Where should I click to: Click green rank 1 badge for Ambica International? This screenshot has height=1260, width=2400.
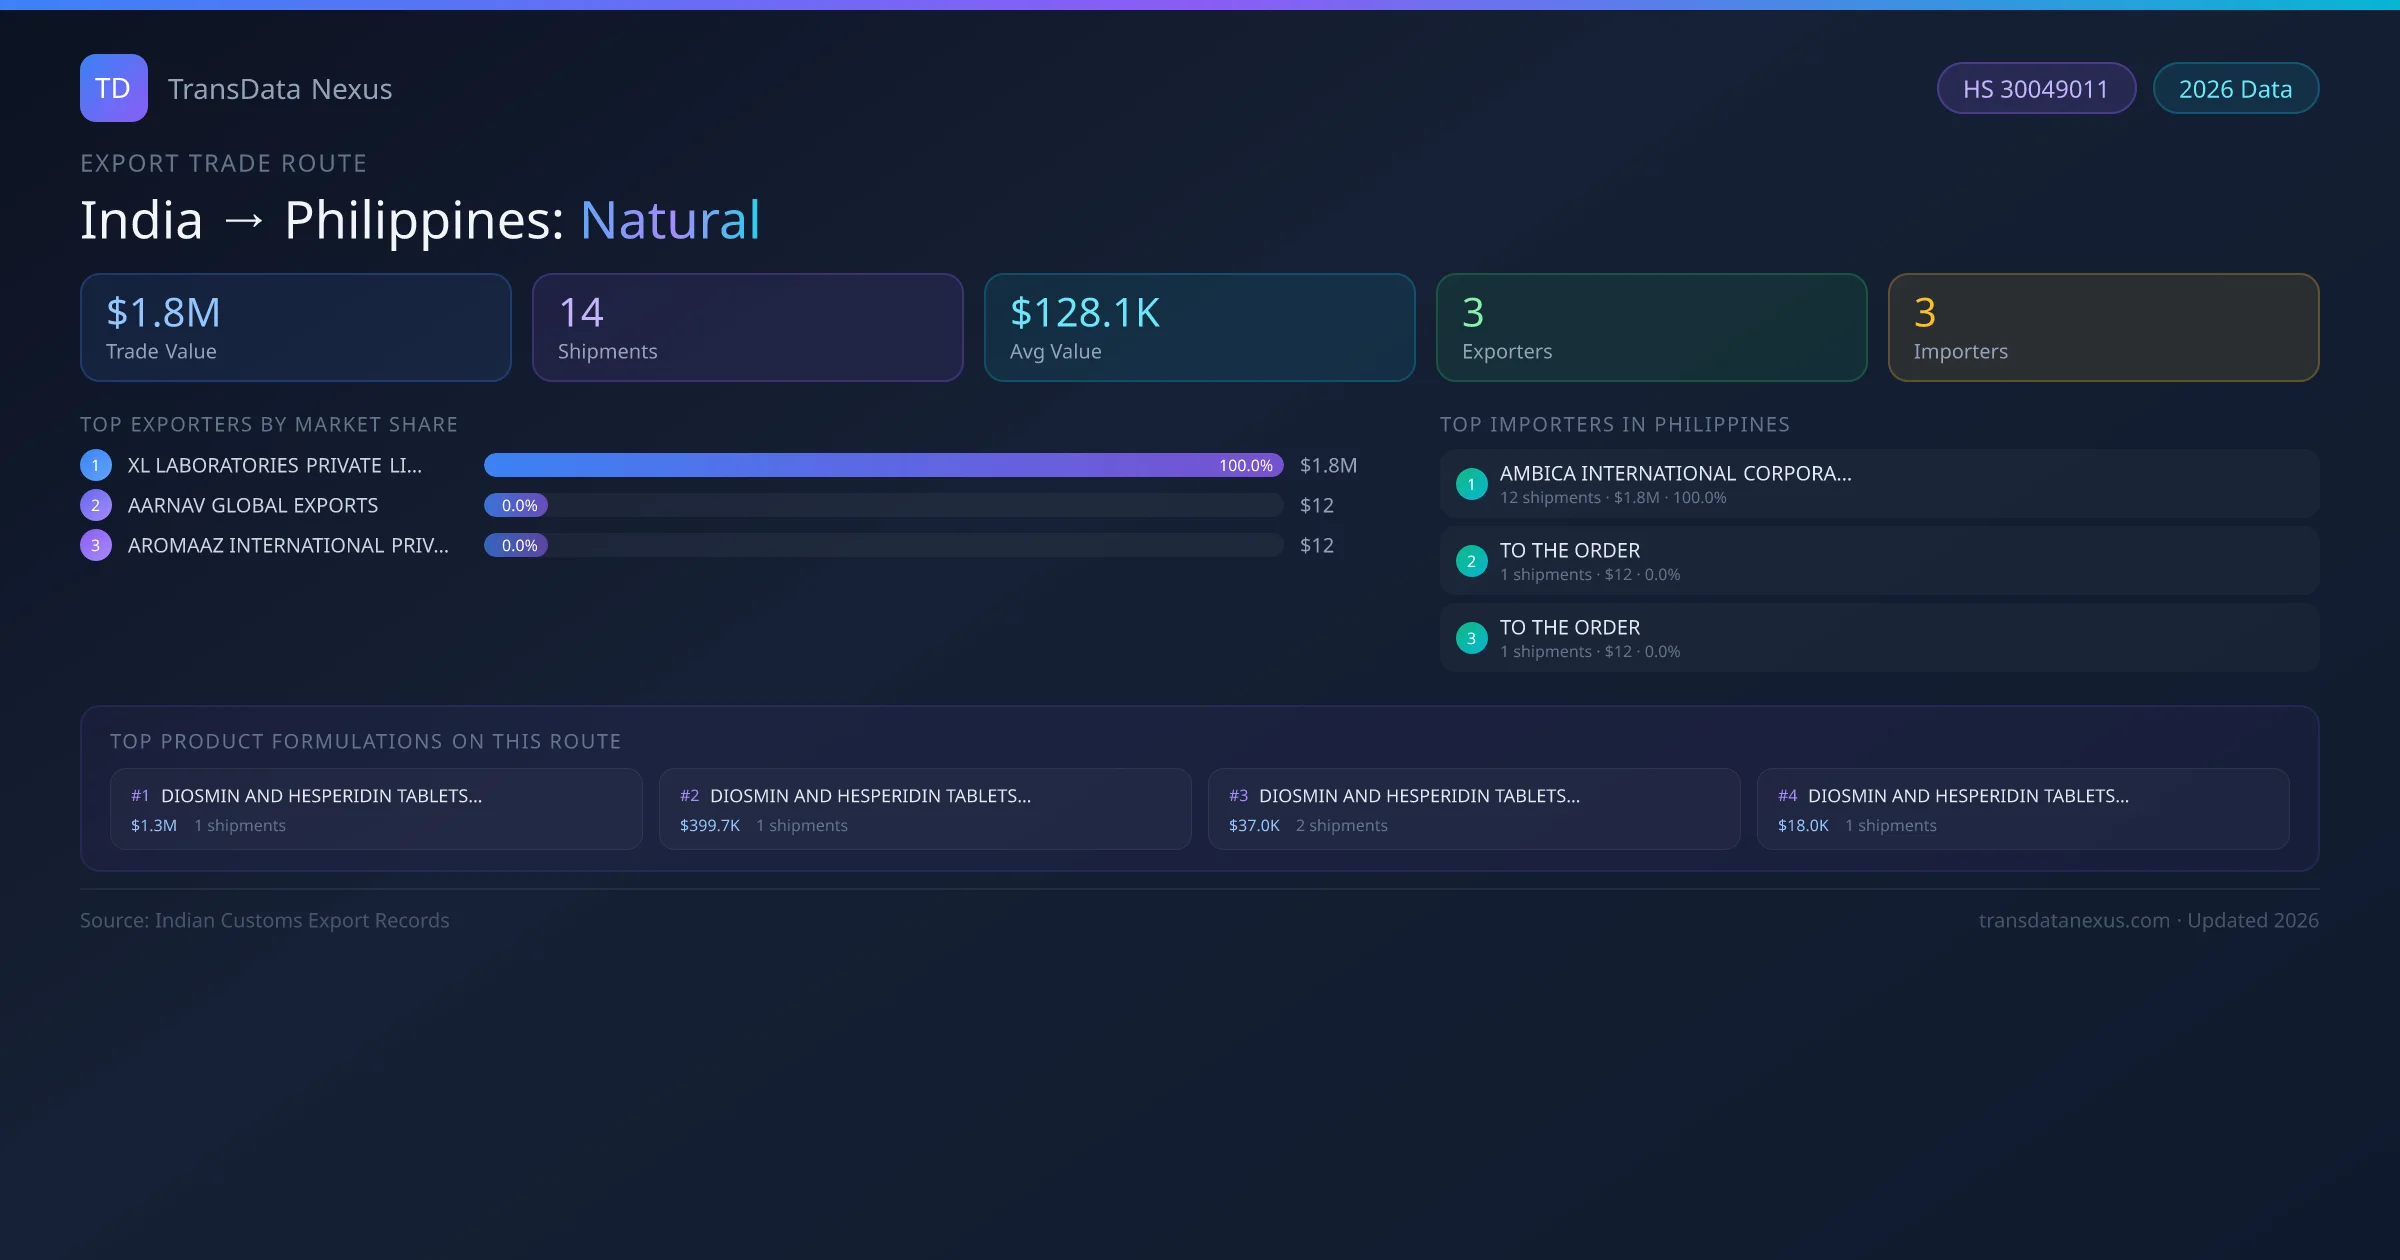1471,484
